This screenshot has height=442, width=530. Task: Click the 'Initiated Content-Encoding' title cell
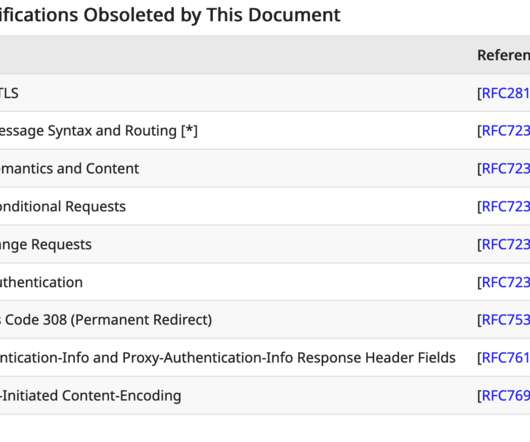pyautogui.click(x=90, y=396)
